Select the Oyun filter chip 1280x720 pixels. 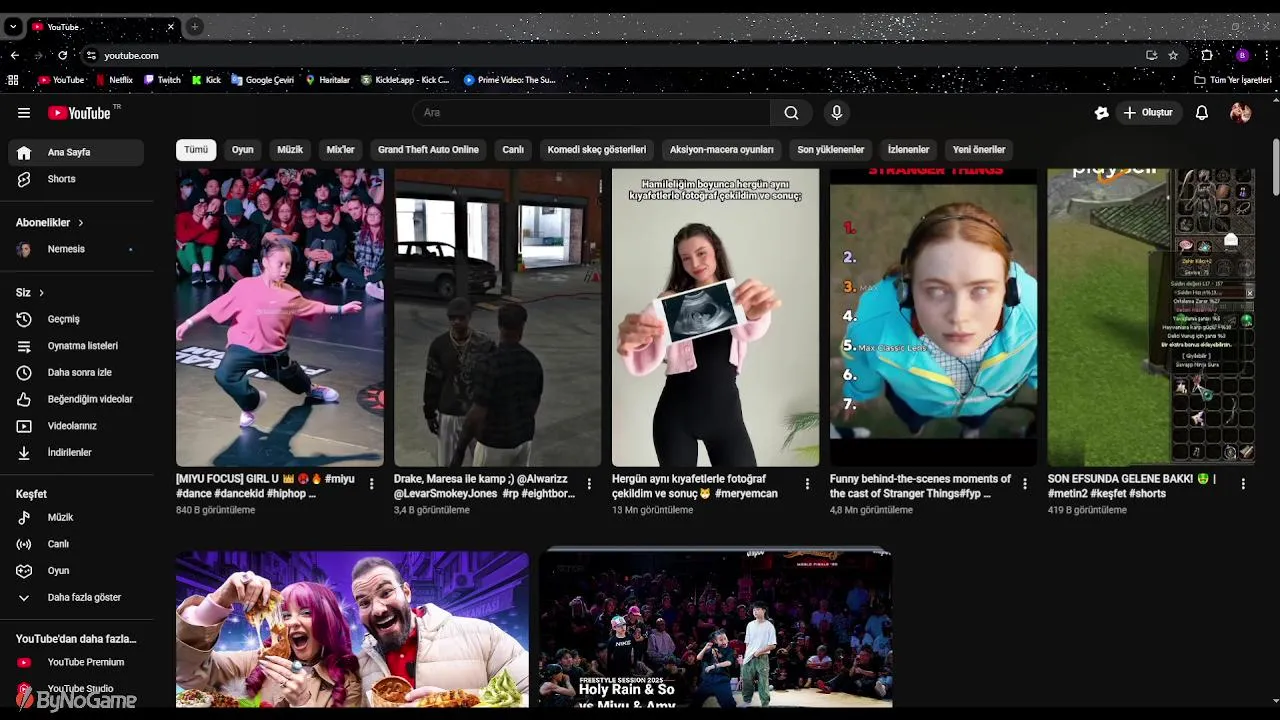243,150
